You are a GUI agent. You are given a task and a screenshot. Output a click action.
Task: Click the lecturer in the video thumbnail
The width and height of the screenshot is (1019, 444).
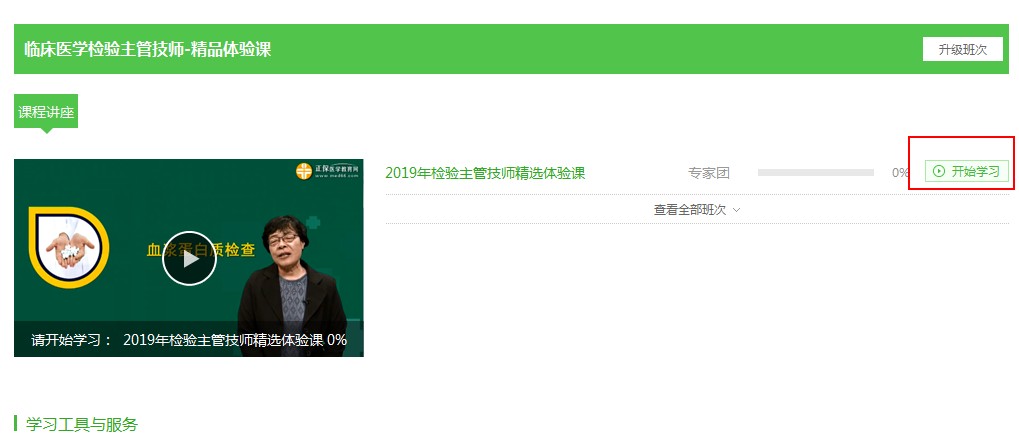coord(291,286)
